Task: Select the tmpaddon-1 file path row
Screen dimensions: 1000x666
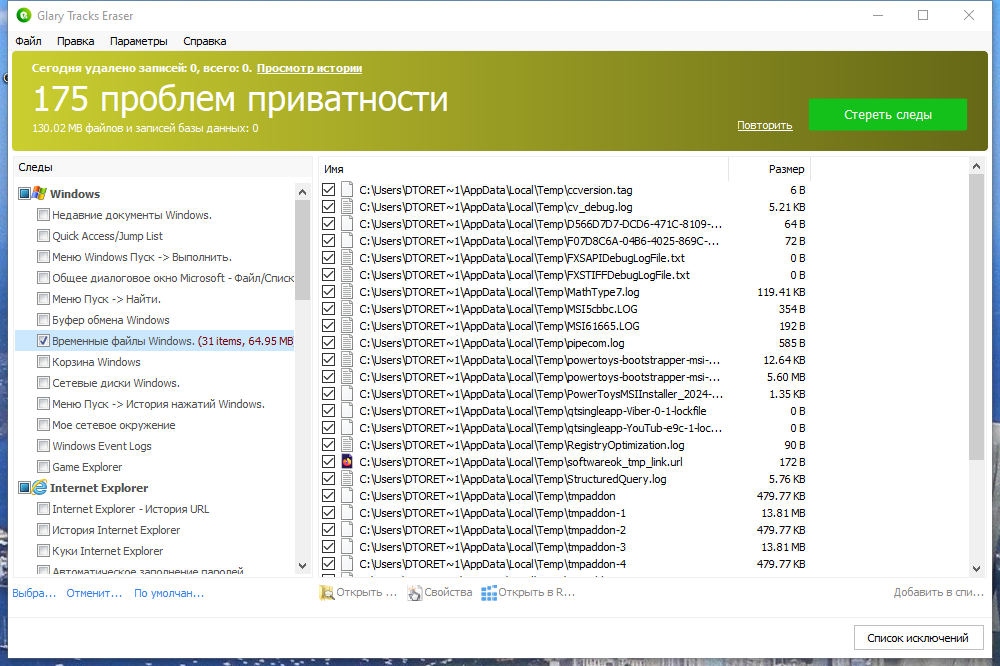Action: pyautogui.click(x=493, y=513)
